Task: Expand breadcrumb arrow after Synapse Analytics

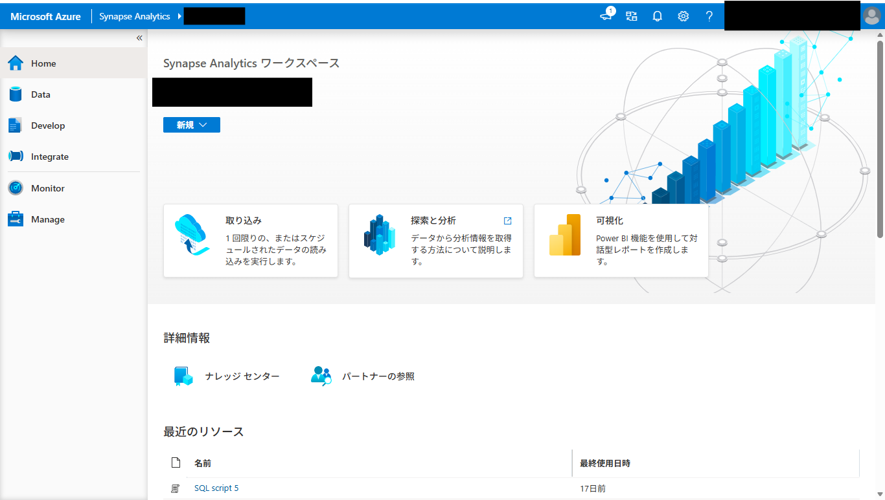Action: (180, 17)
